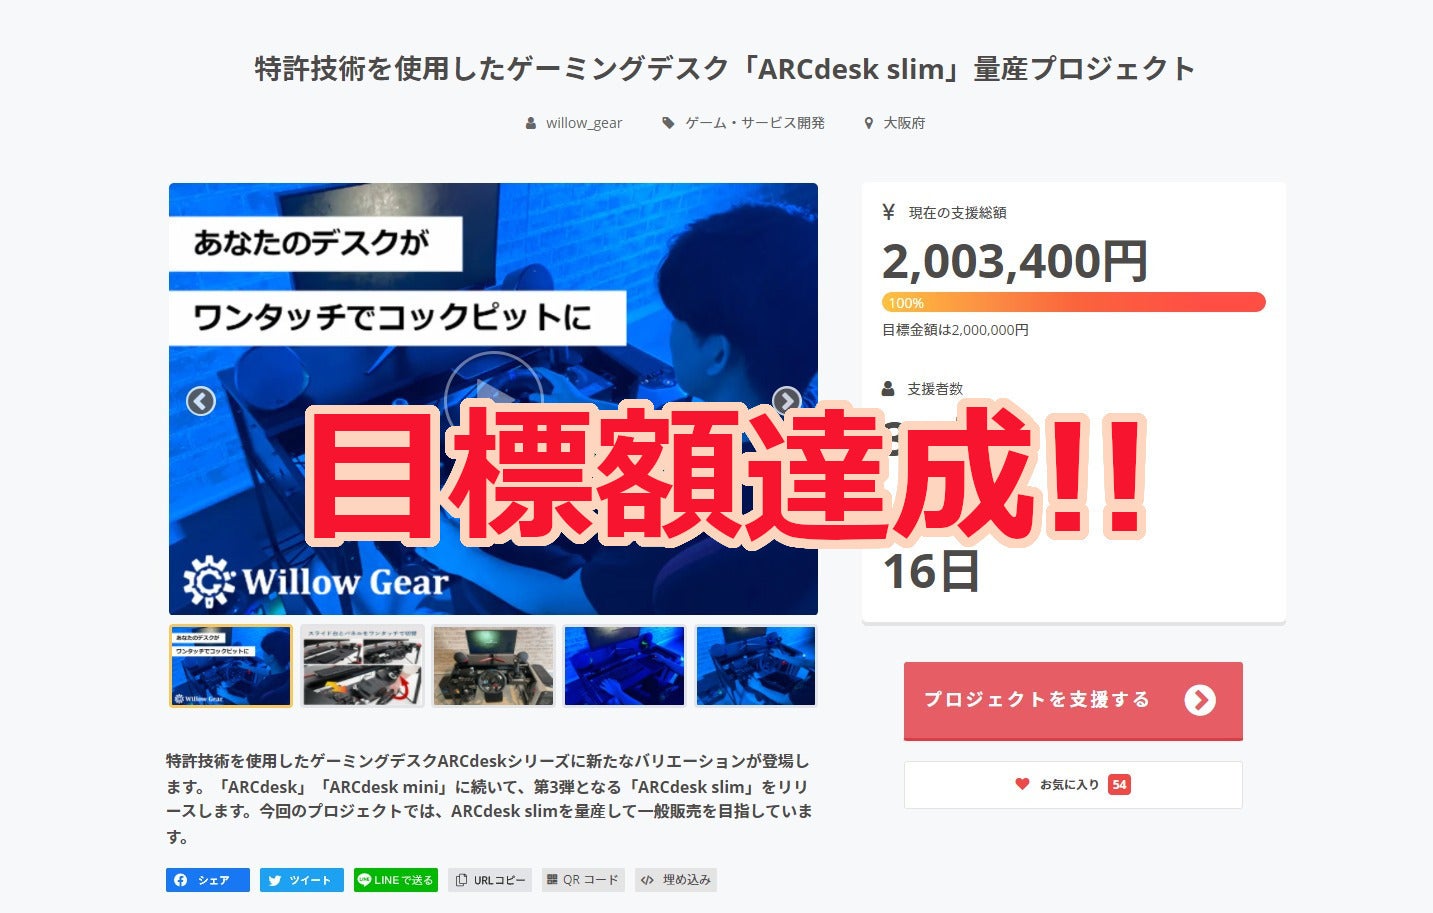Click the previous slide arrow on carousel
1433x913 pixels.
click(x=201, y=401)
